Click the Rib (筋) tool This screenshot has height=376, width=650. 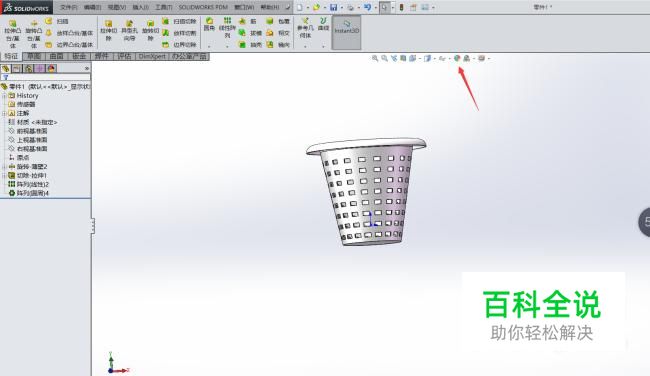247,21
